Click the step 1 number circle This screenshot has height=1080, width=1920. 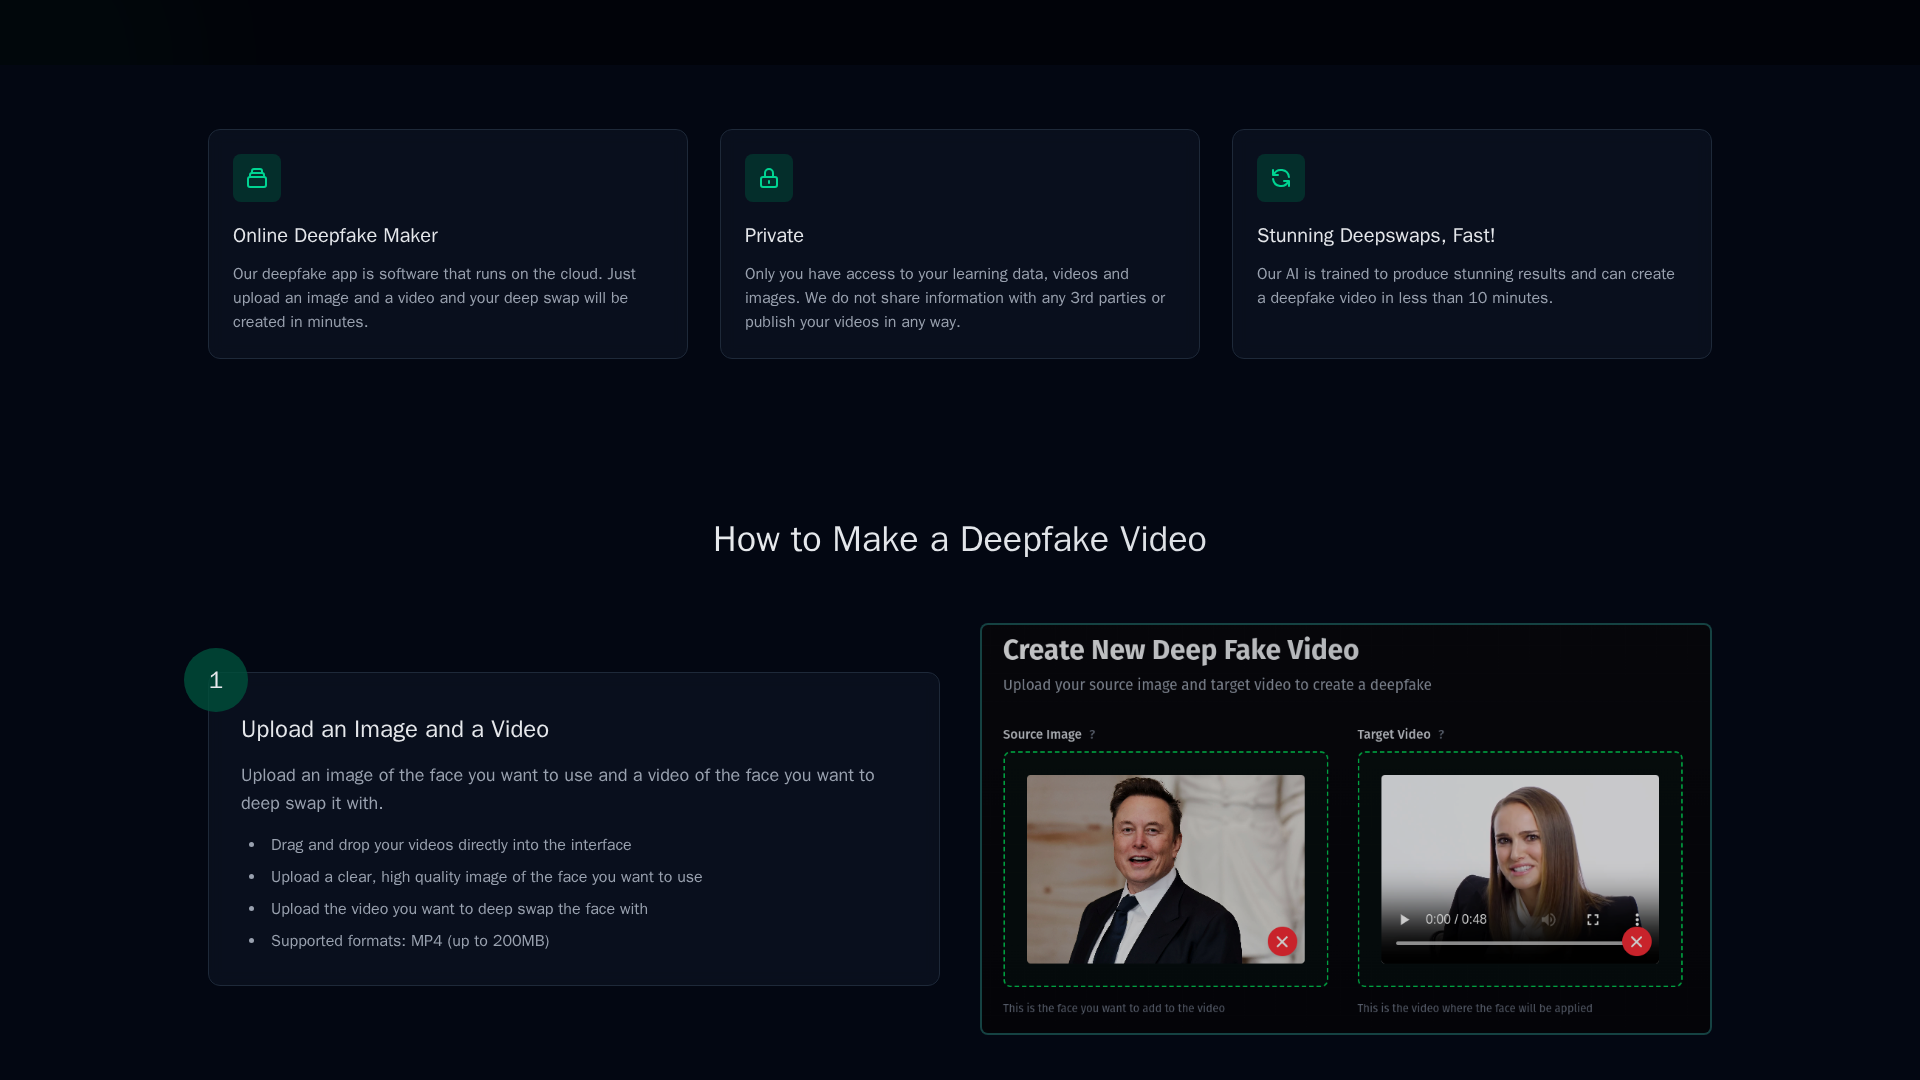point(216,680)
